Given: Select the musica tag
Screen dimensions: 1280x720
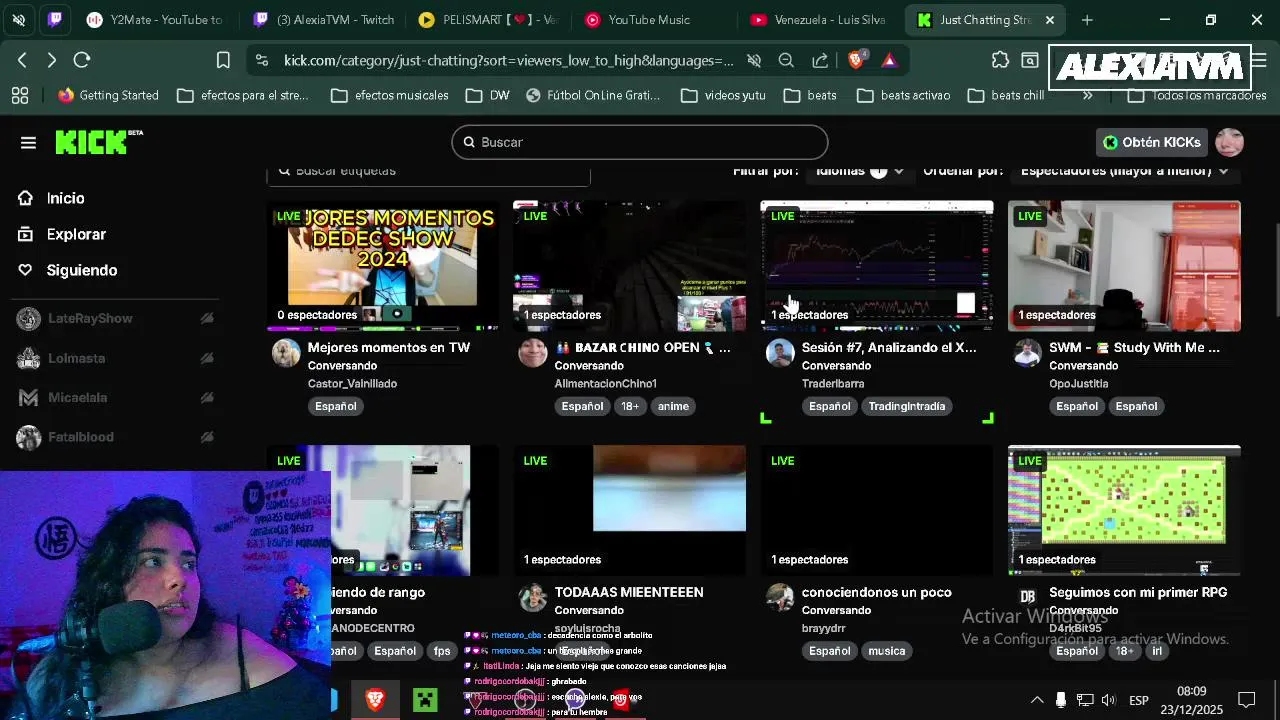Looking at the screenshot, I should 887,651.
